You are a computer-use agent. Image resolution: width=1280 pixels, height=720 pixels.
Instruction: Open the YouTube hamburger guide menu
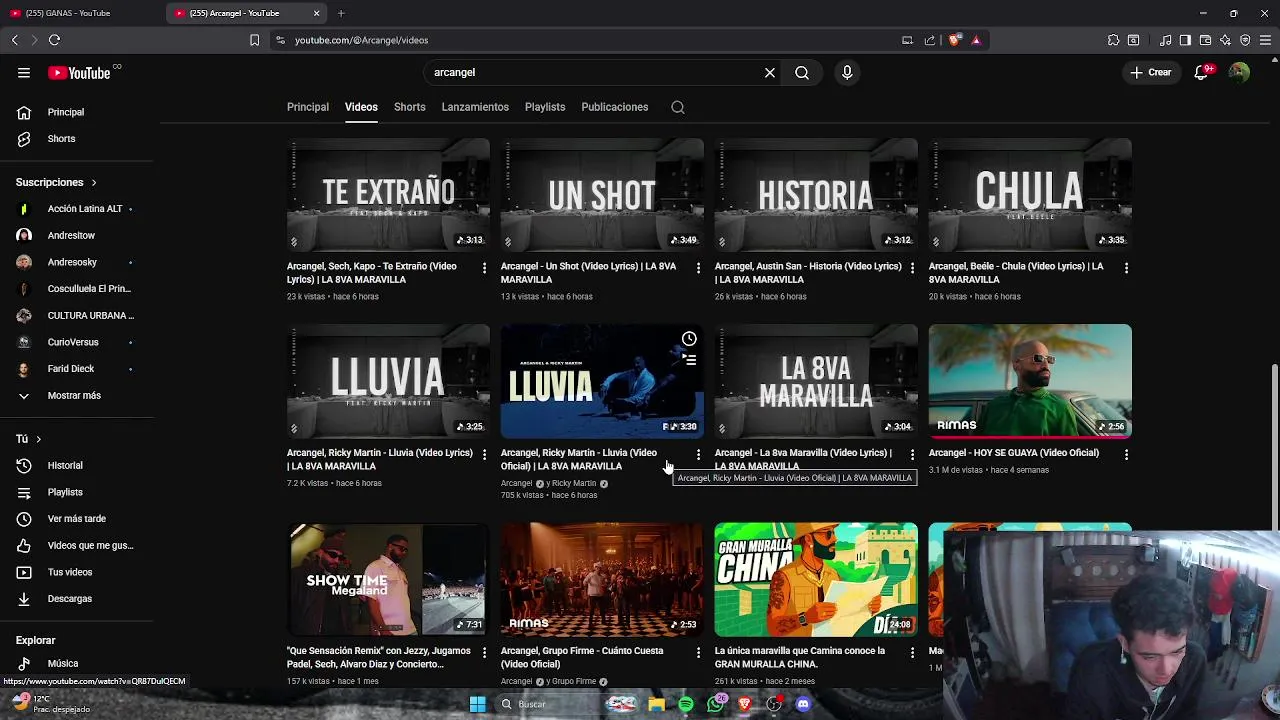(24, 72)
